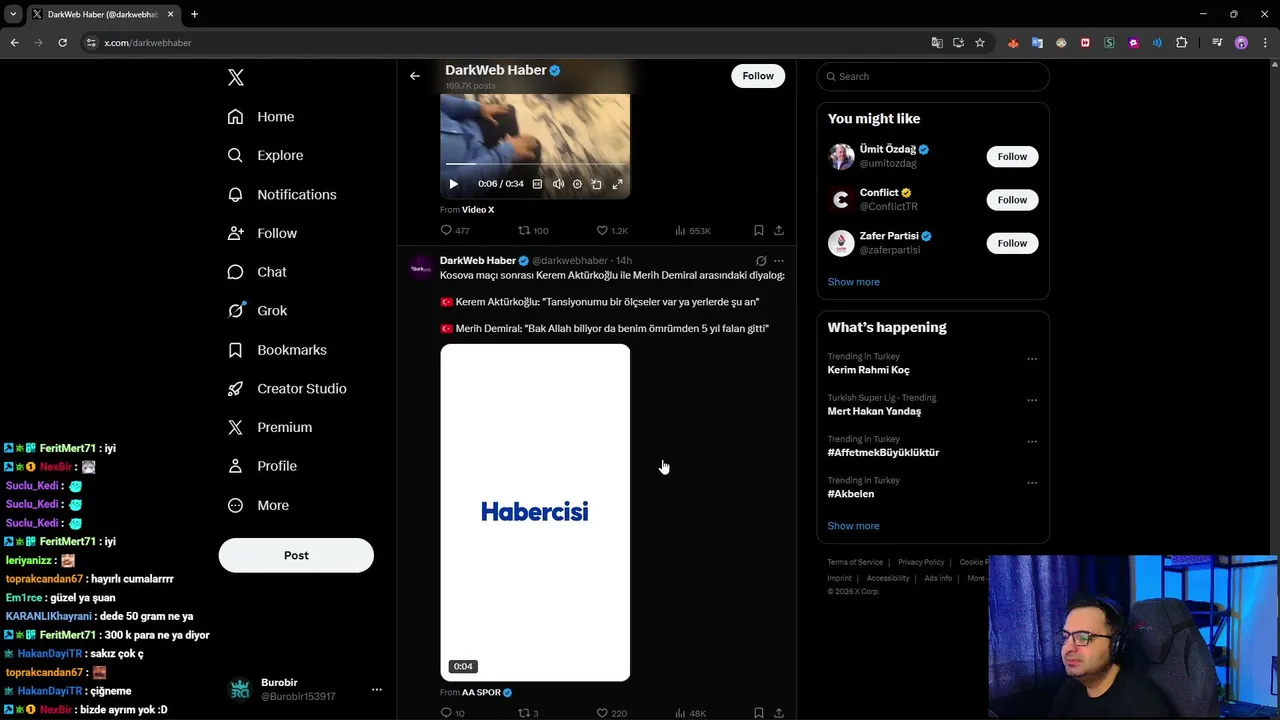Click the Search input field
This screenshot has height=720, width=1280.
[x=933, y=76]
